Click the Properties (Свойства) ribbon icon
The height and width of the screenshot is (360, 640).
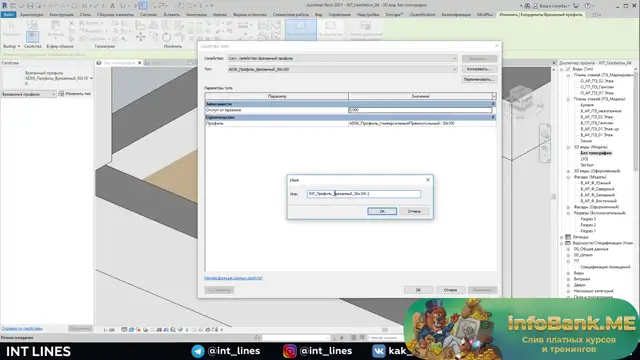(x=32, y=36)
